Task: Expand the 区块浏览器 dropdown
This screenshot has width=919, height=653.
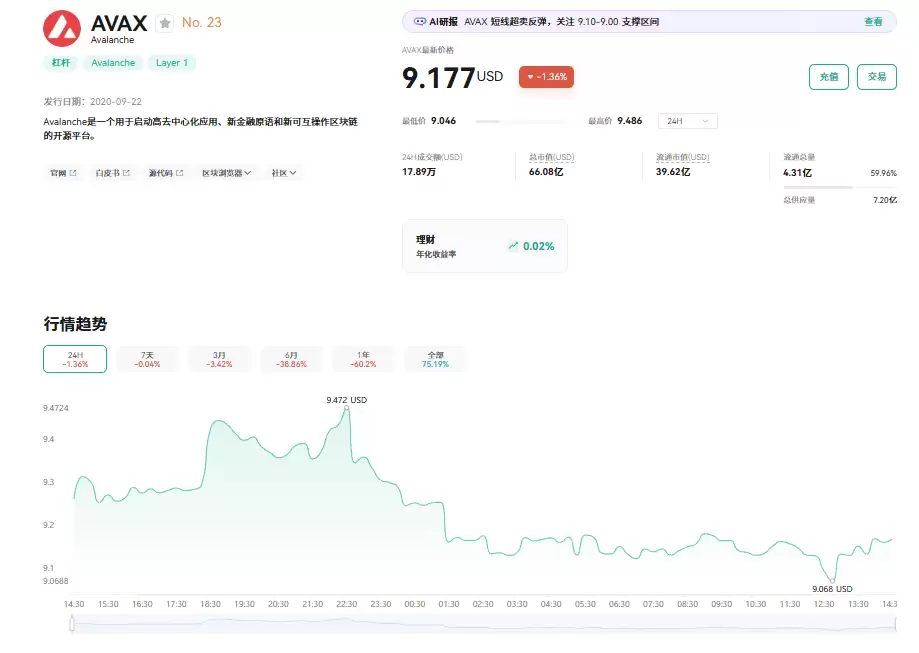Action: click(226, 173)
